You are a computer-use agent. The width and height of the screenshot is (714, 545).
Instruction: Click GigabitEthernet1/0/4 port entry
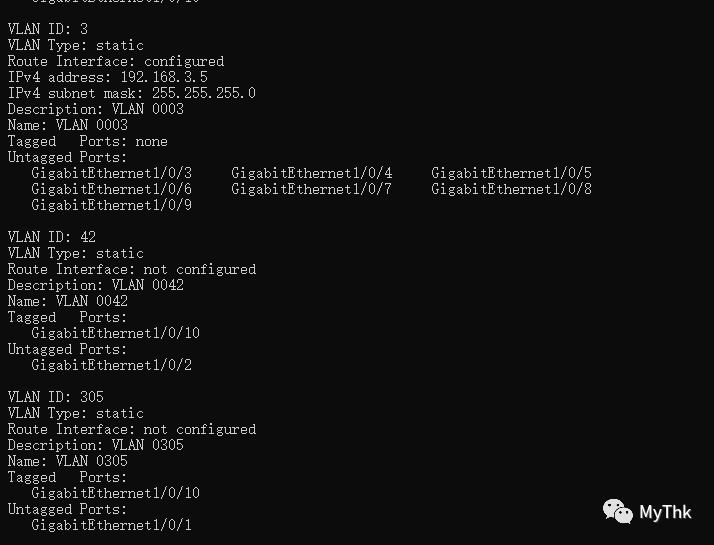click(x=311, y=173)
